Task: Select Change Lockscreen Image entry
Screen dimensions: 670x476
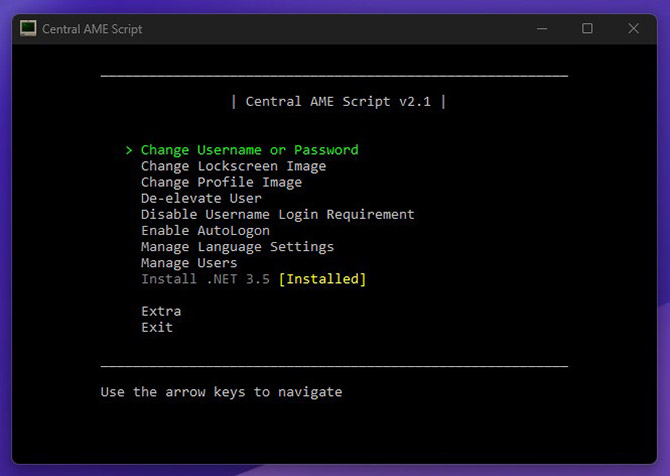Action: pyautogui.click(x=233, y=166)
